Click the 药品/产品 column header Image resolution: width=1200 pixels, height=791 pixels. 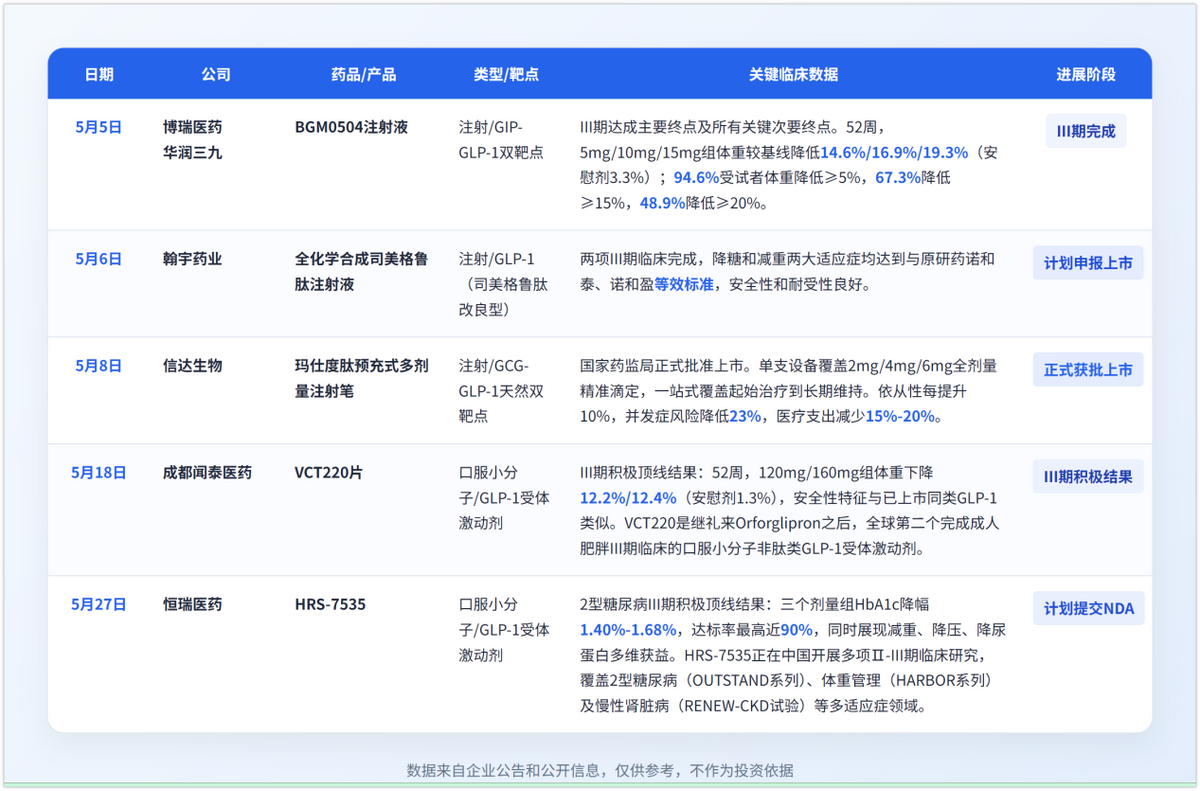pos(363,74)
